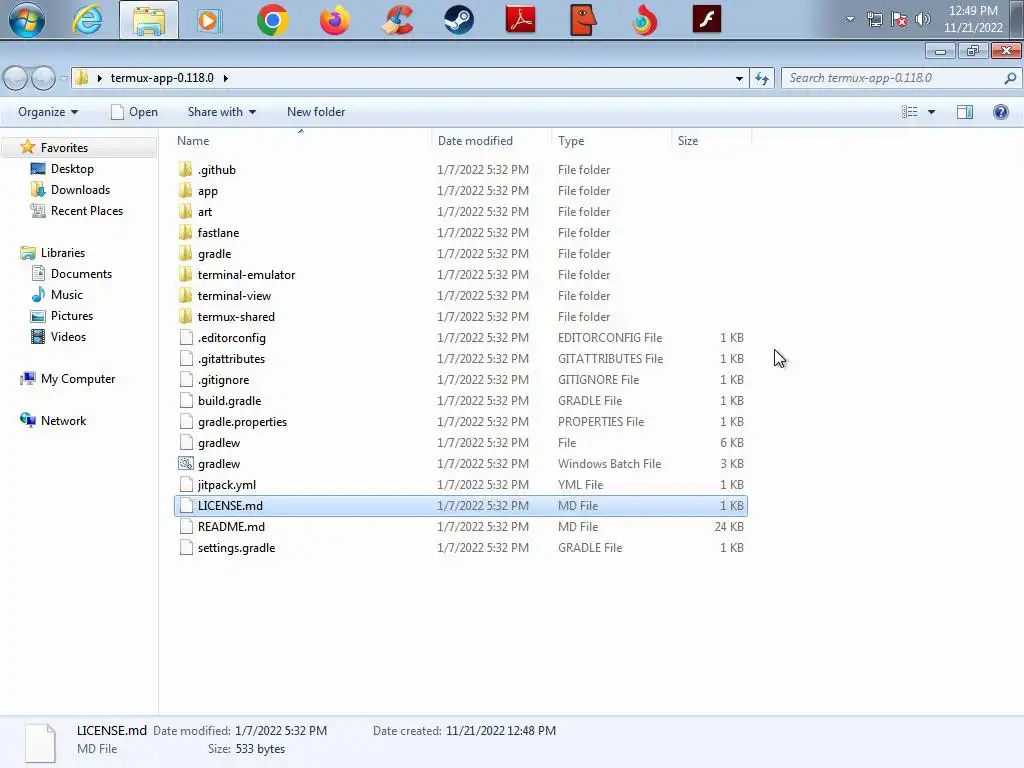Click the volume speaker tray icon
The image size is (1024, 768).
[x=922, y=19]
